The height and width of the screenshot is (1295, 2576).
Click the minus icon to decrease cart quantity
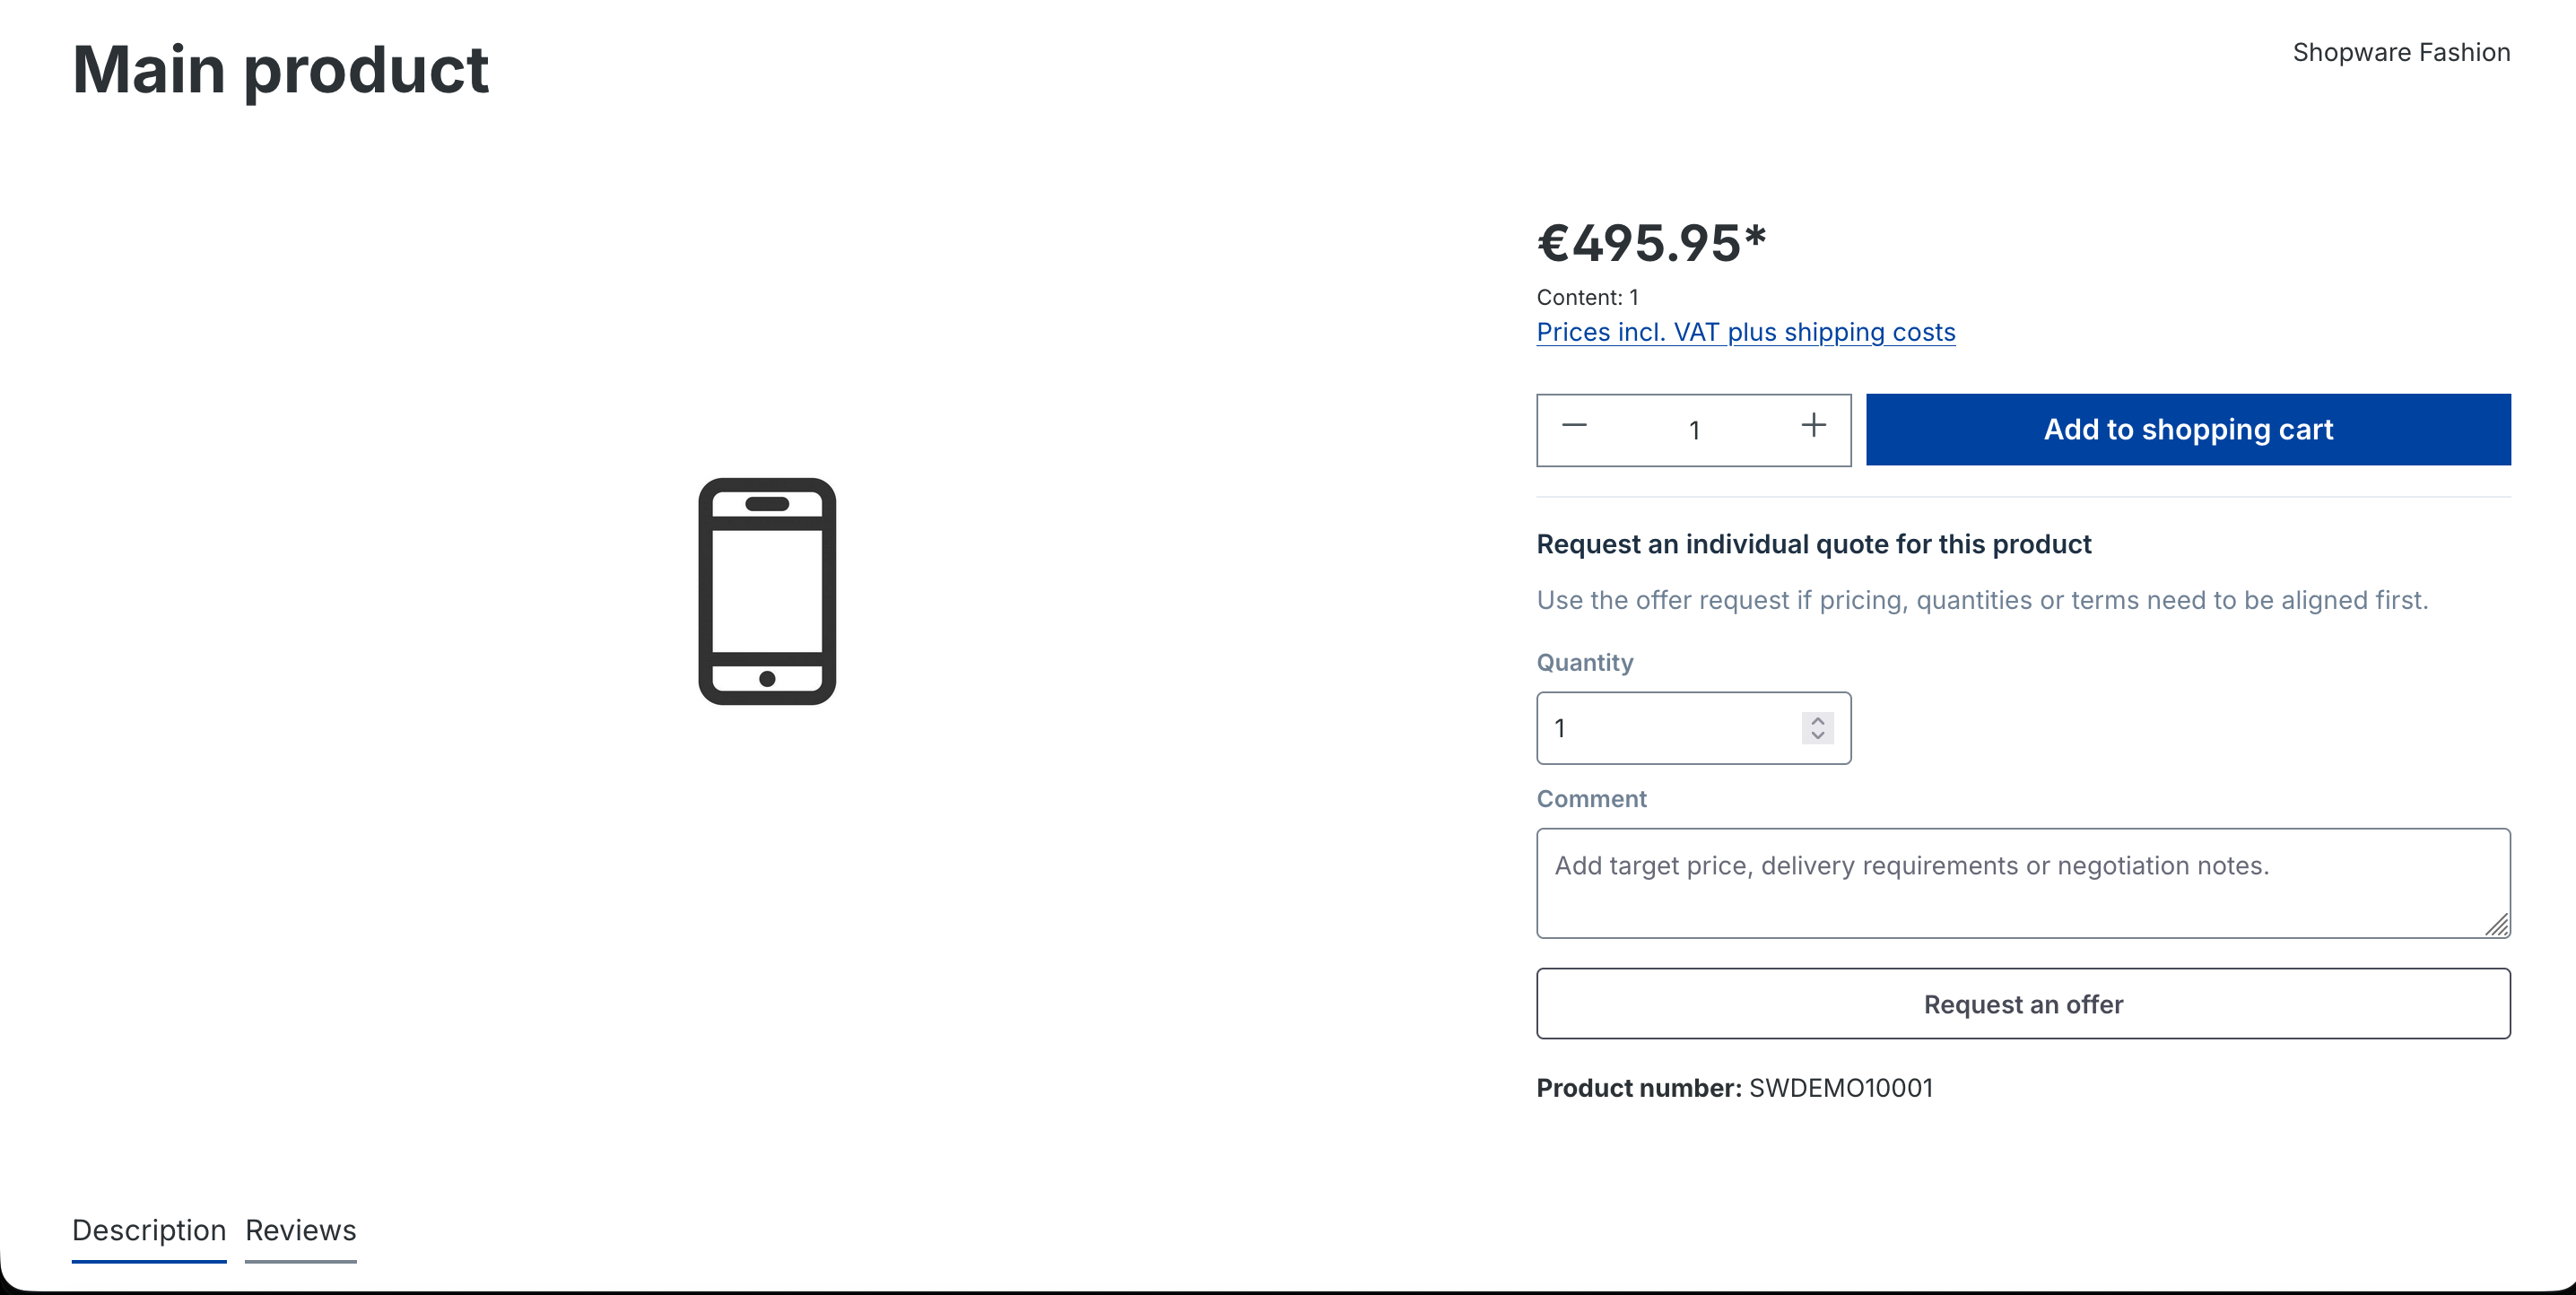pos(1574,427)
